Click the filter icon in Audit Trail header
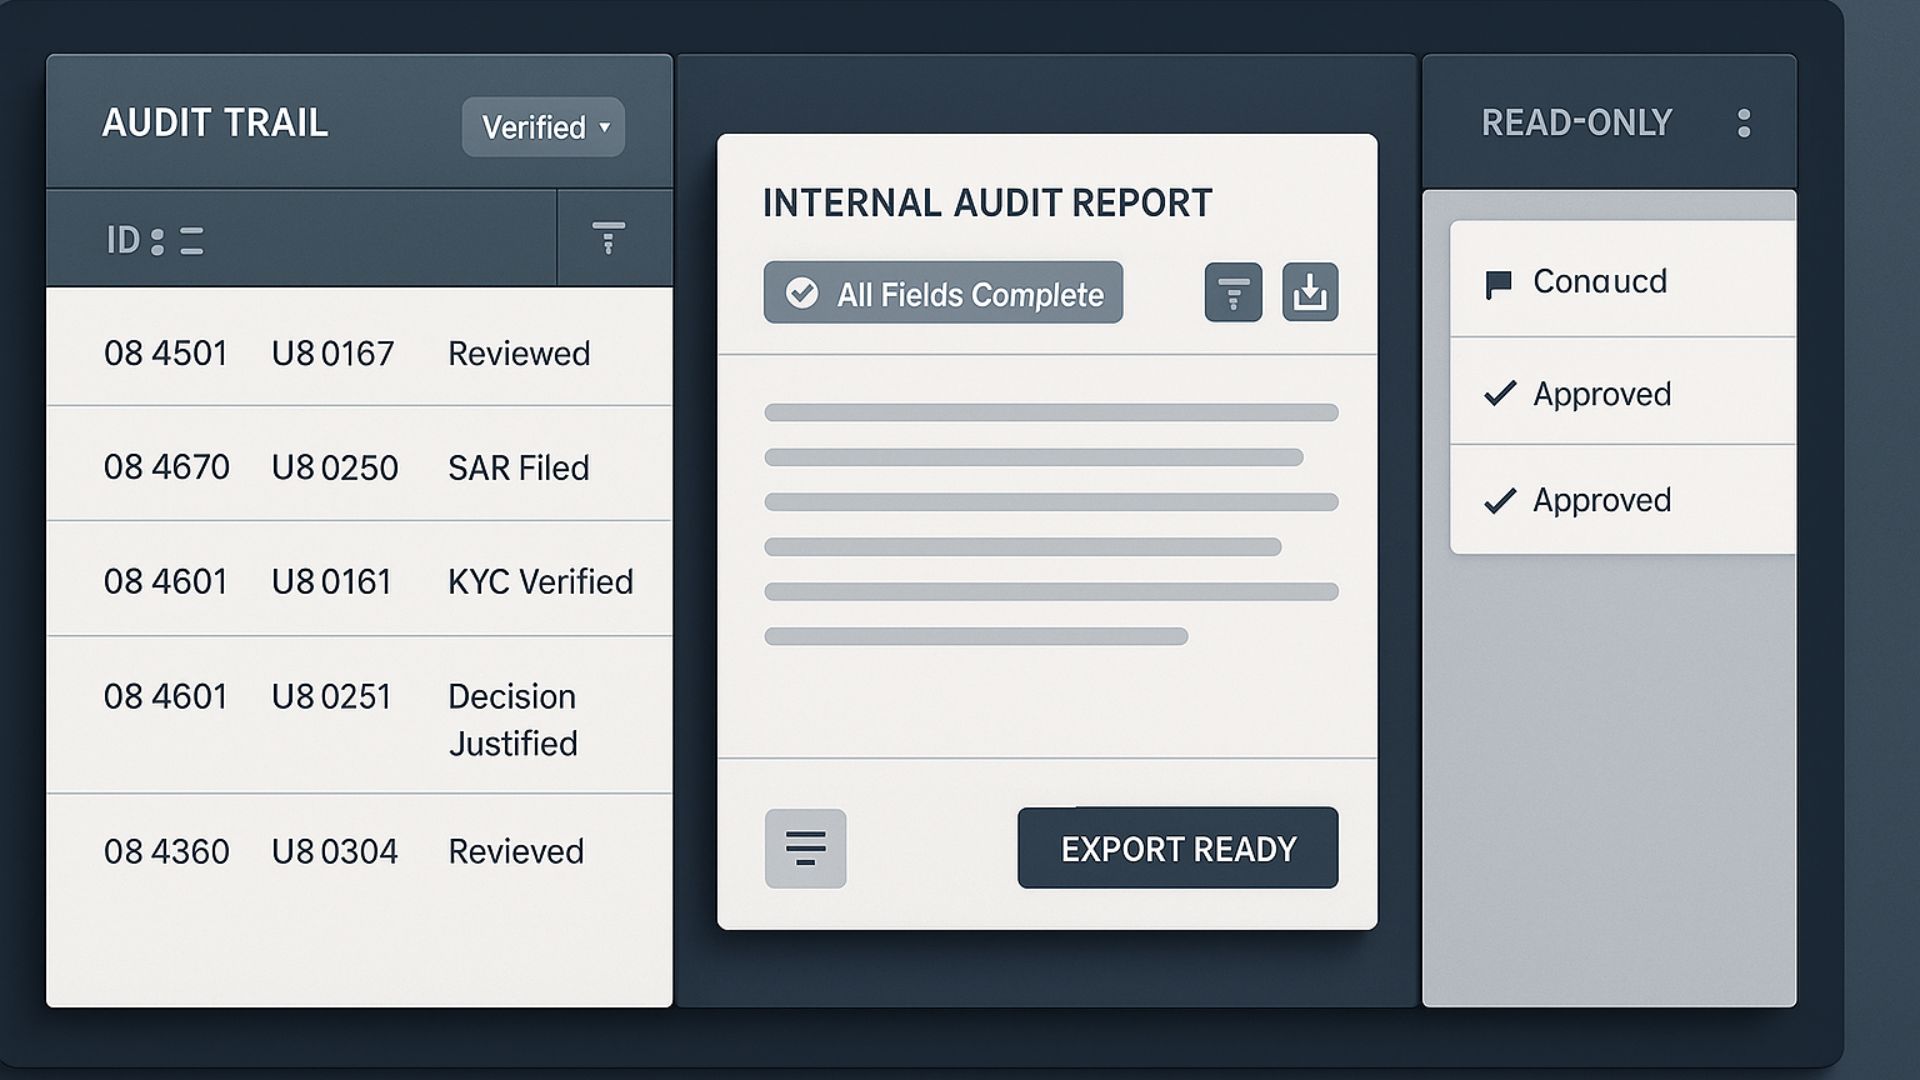 [x=608, y=238]
